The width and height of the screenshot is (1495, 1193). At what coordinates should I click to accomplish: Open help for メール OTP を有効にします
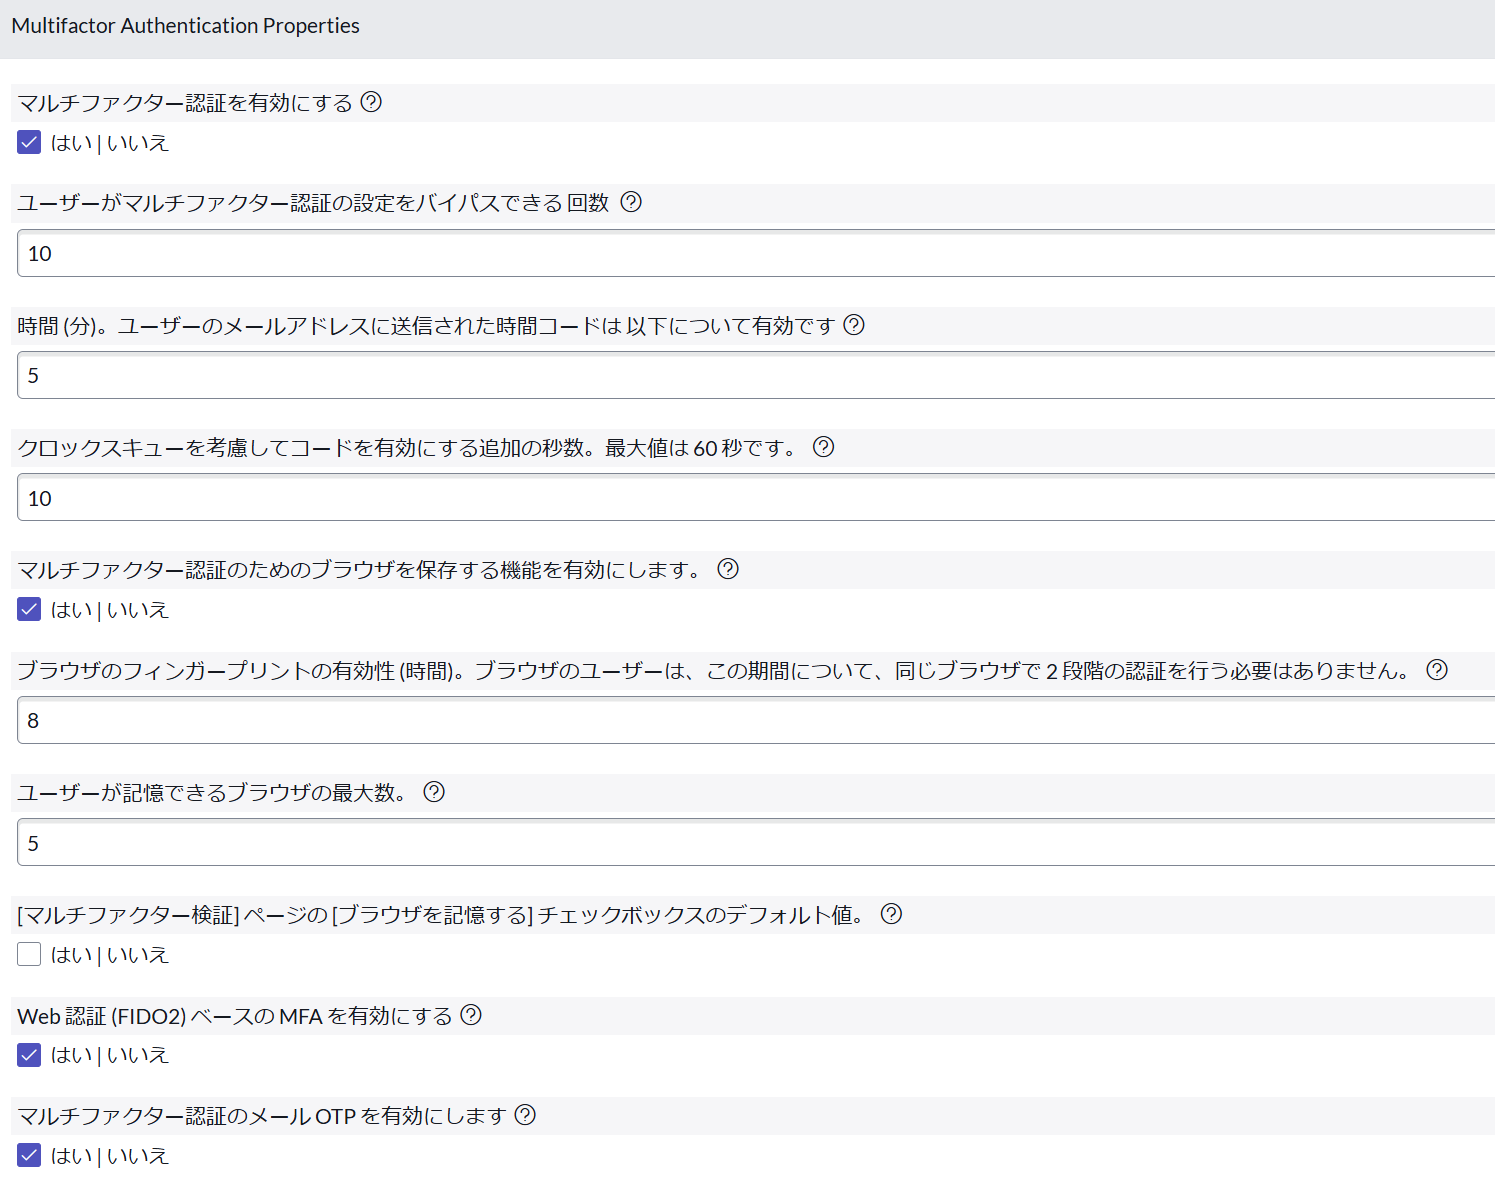coord(525,1115)
